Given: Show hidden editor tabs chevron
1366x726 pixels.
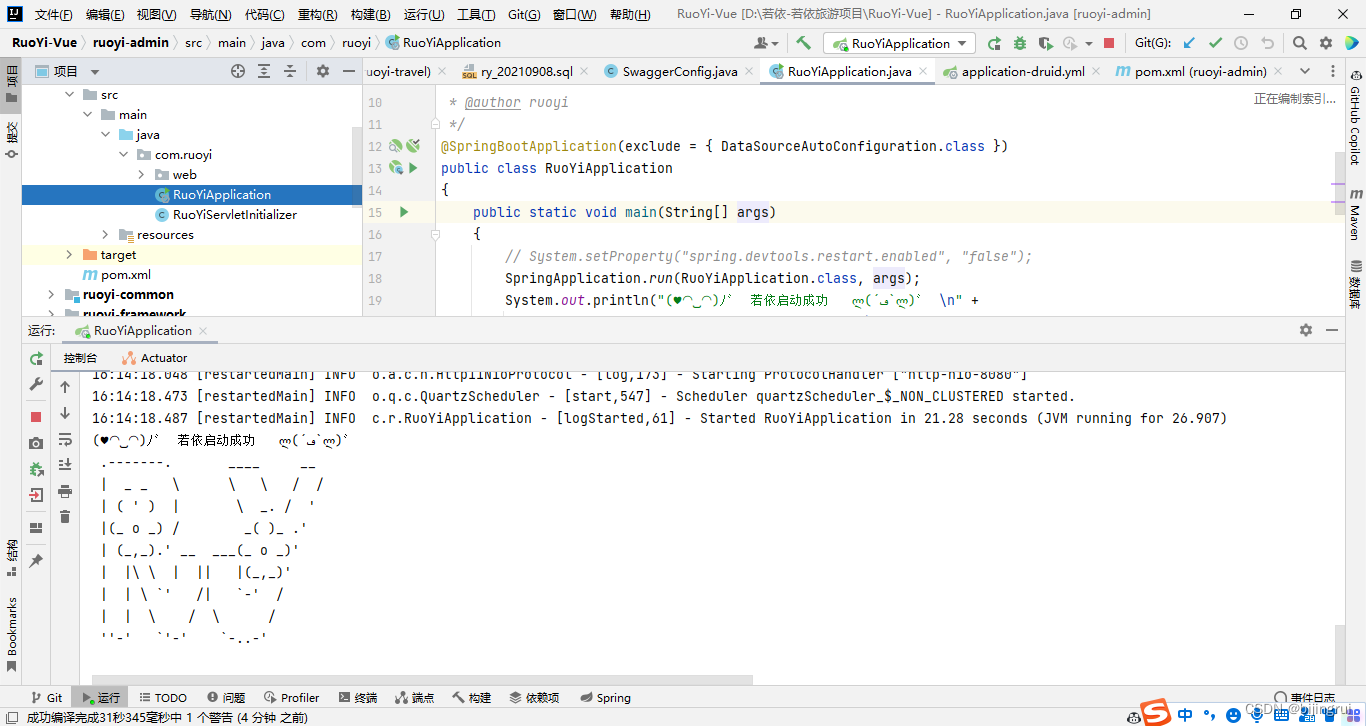Looking at the screenshot, I should click(x=1304, y=71).
